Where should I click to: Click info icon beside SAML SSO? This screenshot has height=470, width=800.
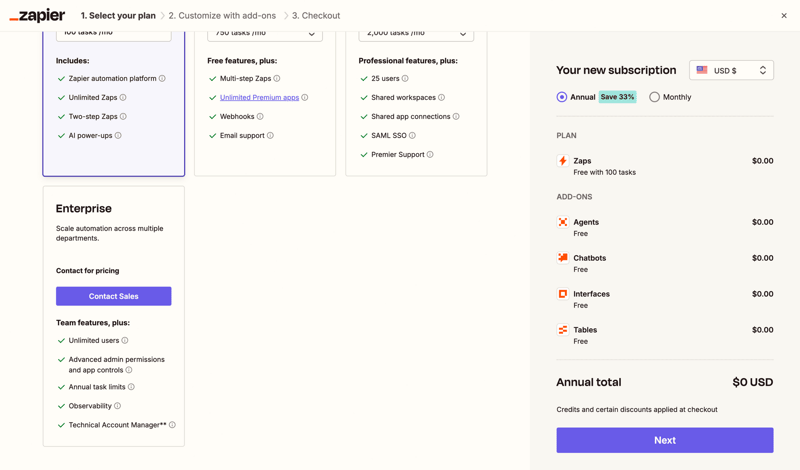pos(412,136)
